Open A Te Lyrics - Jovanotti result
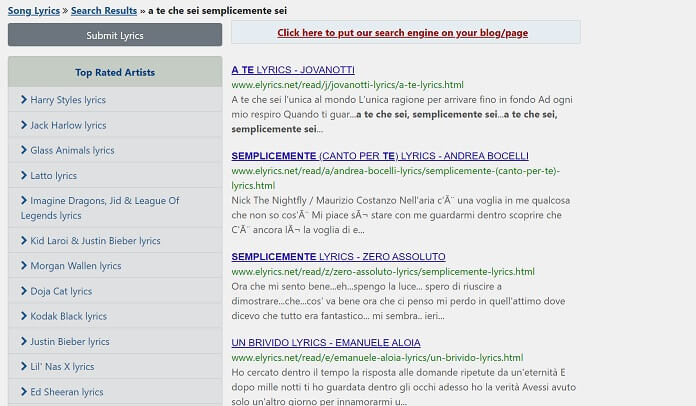The height and width of the screenshot is (406, 696). pos(293,70)
